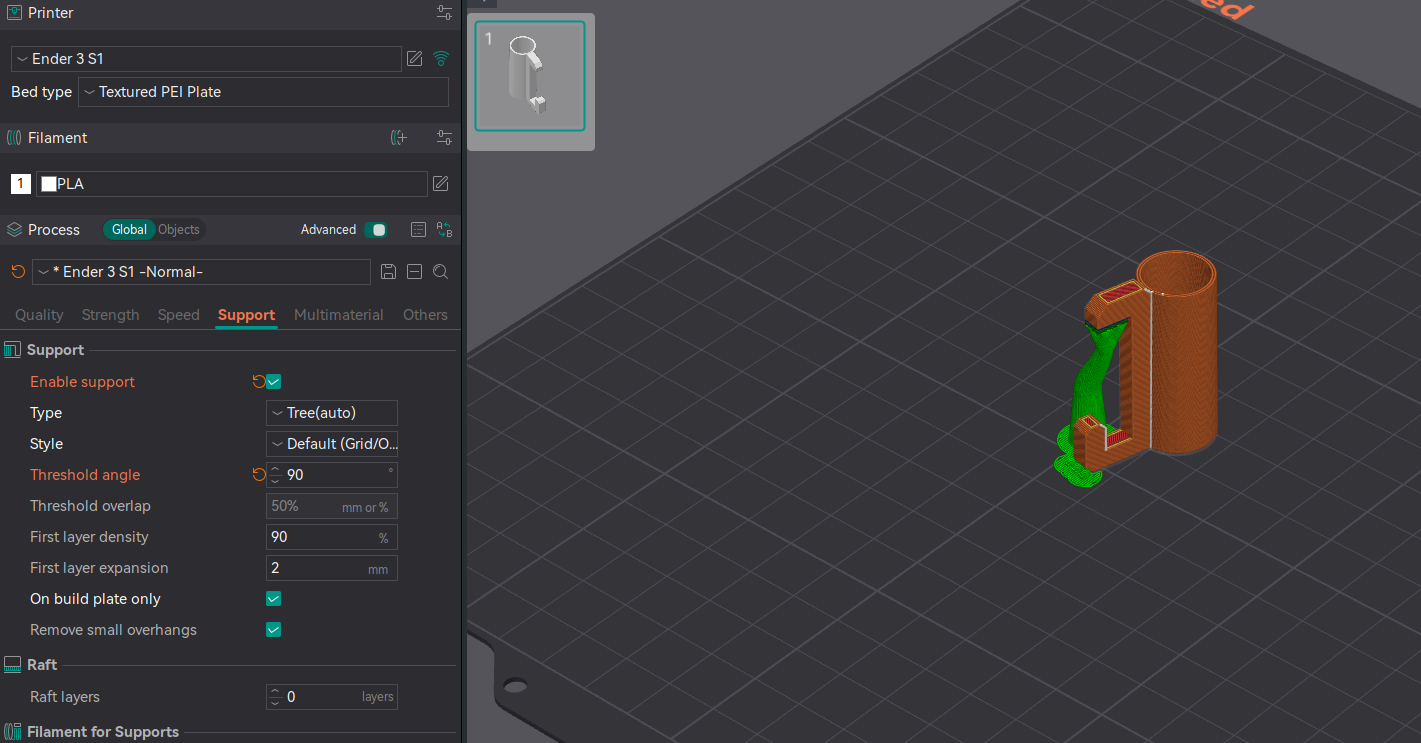Open the Bed type dropdown
The height and width of the screenshot is (743, 1421).
[x=263, y=92]
